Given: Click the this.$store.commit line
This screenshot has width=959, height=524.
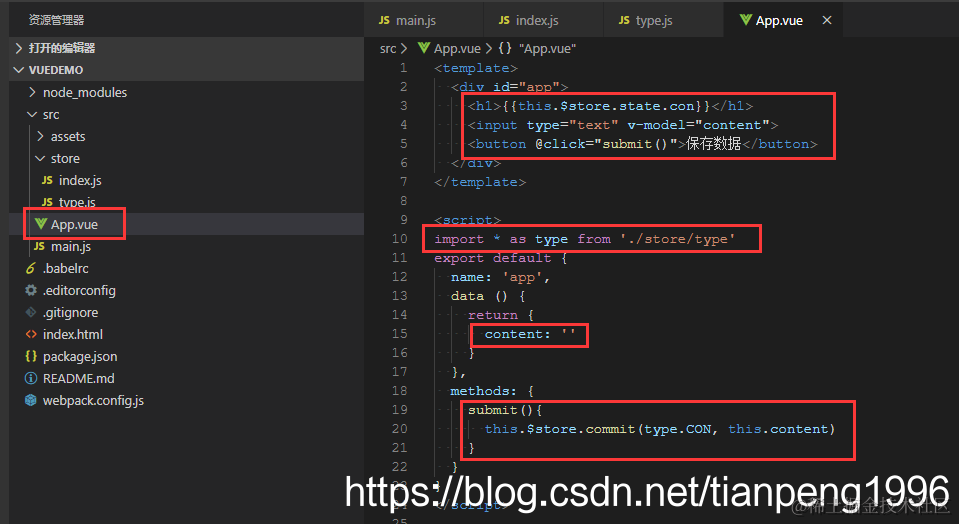Looking at the screenshot, I should 660,429.
